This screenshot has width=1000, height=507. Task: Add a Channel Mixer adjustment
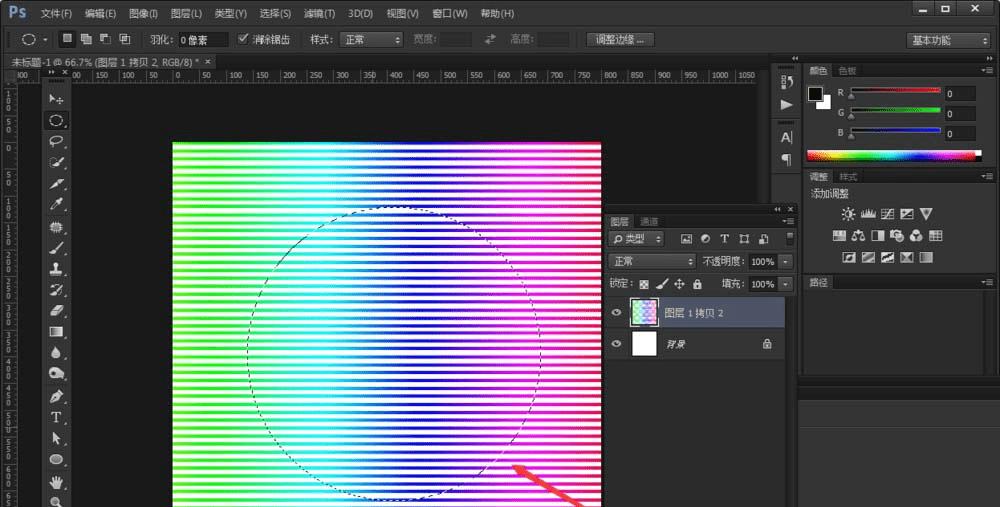coord(916,235)
